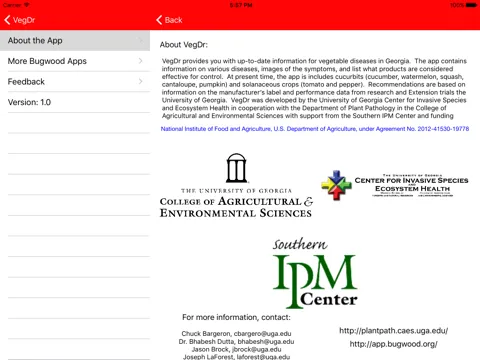480x360 pixels.
Task: Click the Southern IPM Center logo
Action: (315, 273)
